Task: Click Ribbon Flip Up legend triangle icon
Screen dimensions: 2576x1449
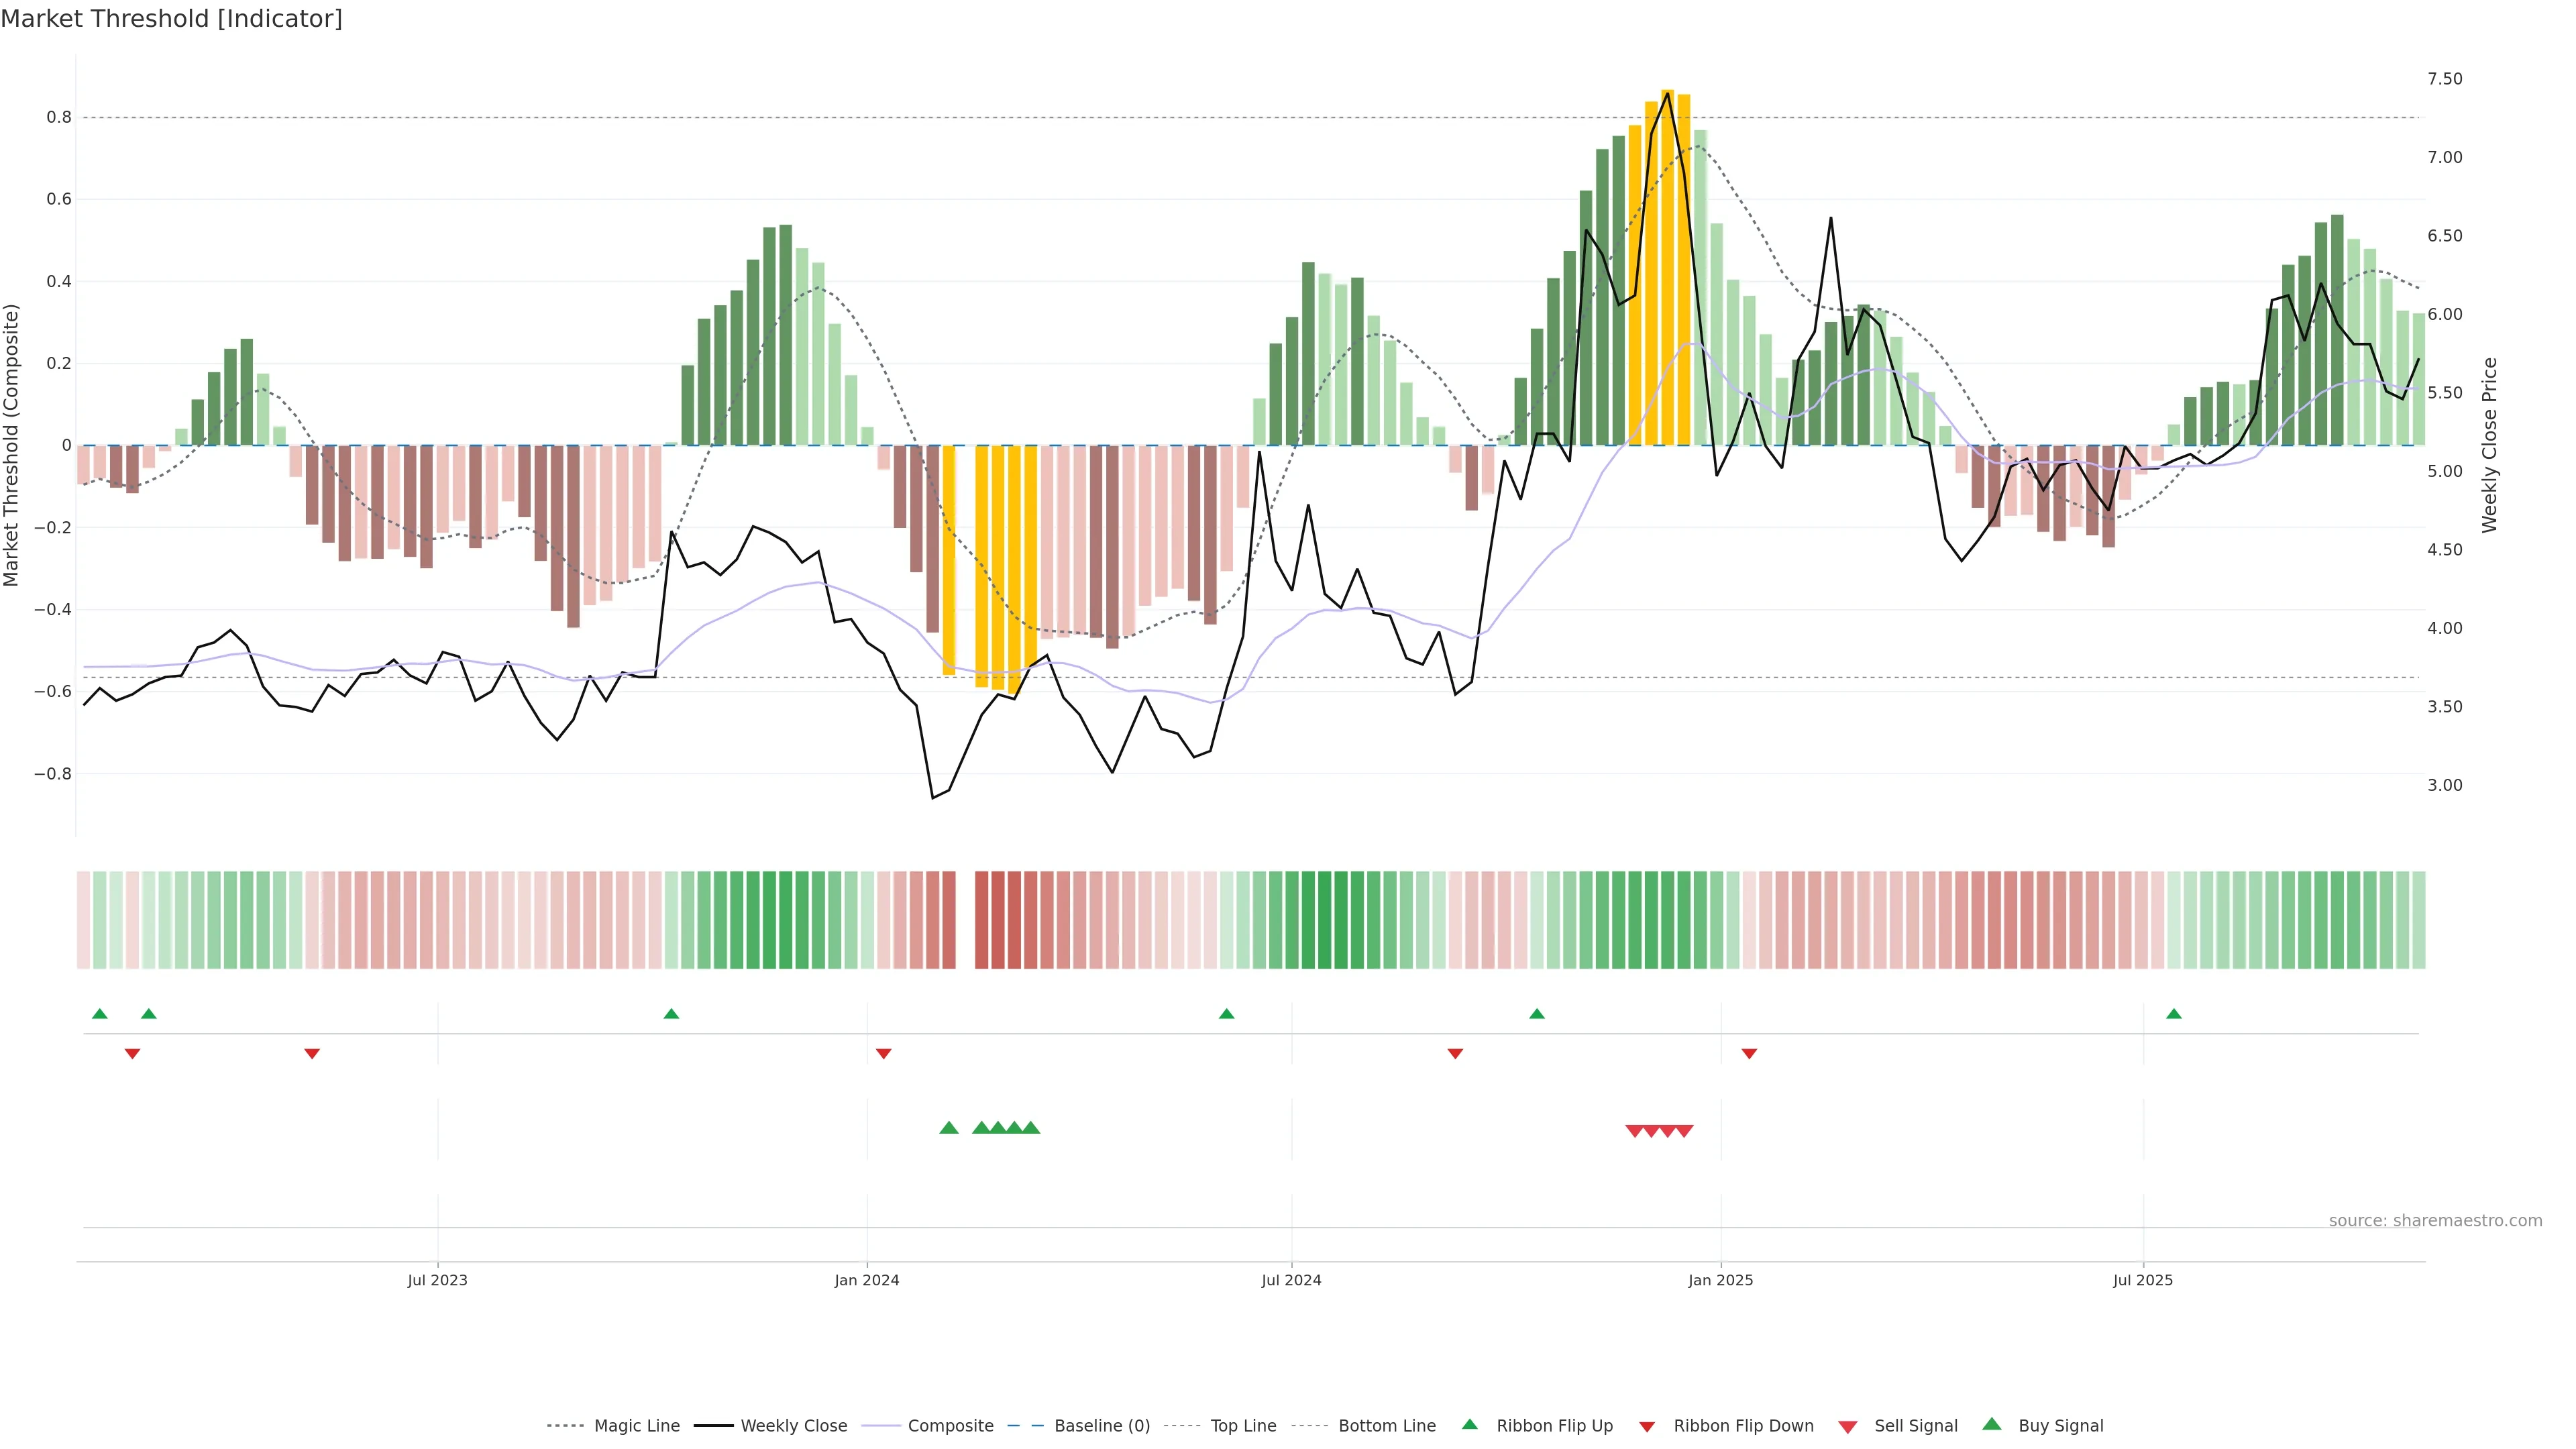Action: [1469, 1424]
